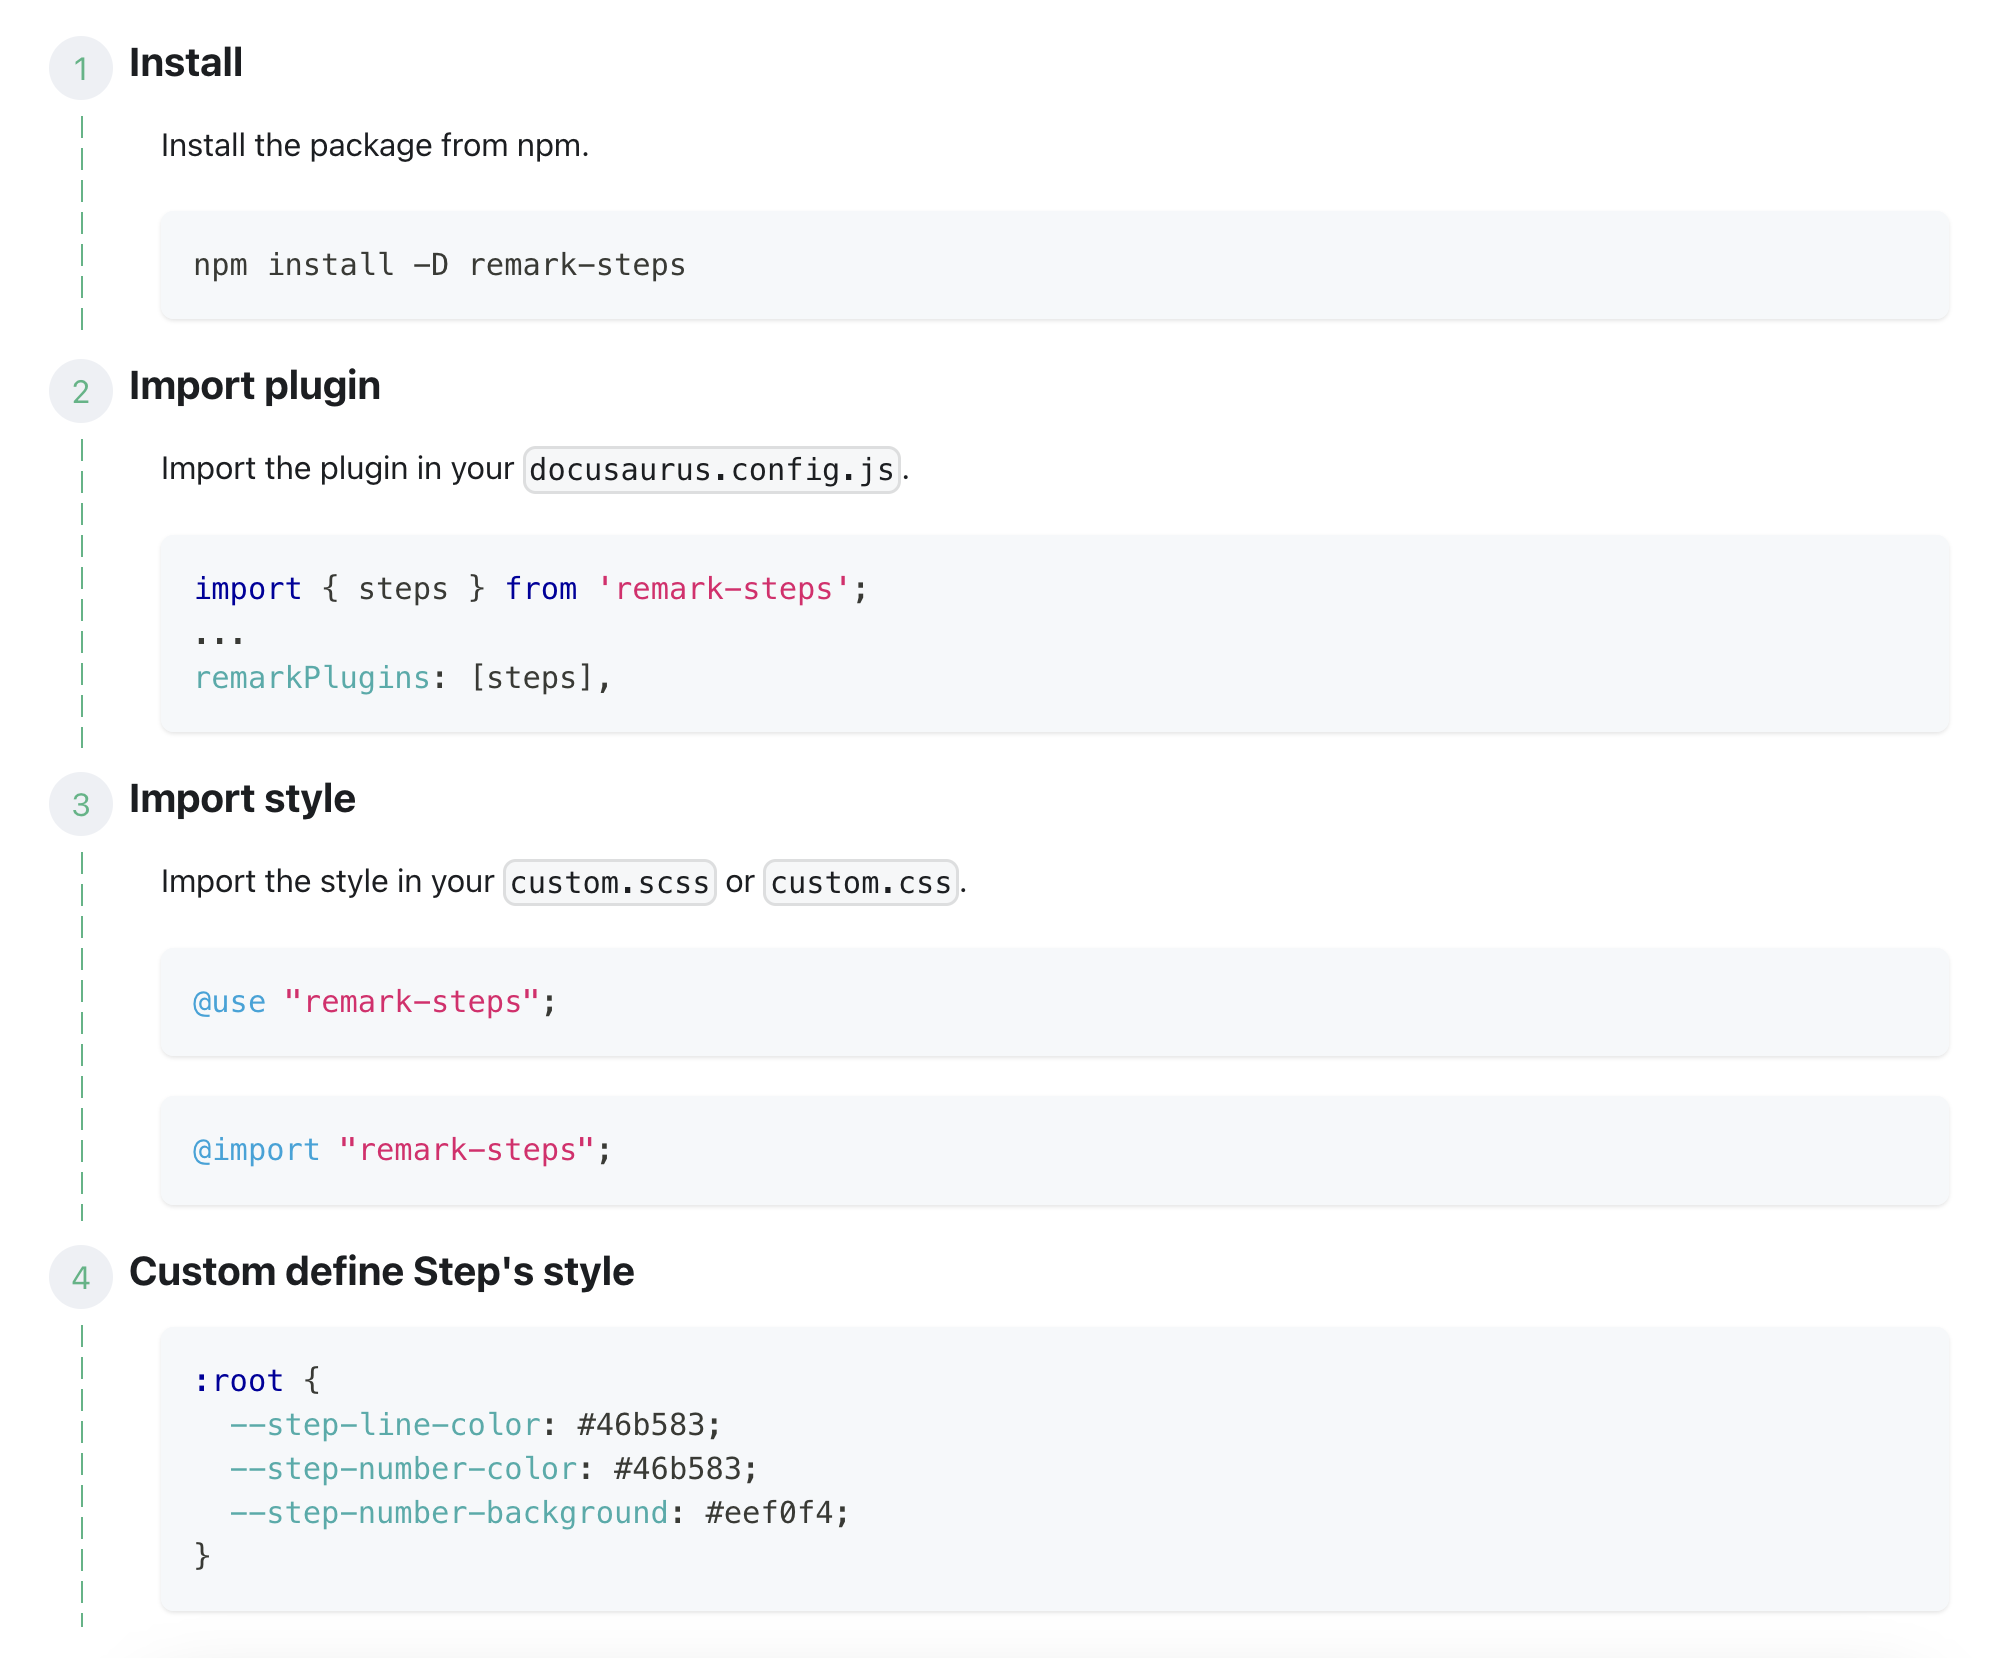The height and width of the screenshot is (1658, 2004).
Task: Click Custom define Step's style heading
Action: 381,1272
